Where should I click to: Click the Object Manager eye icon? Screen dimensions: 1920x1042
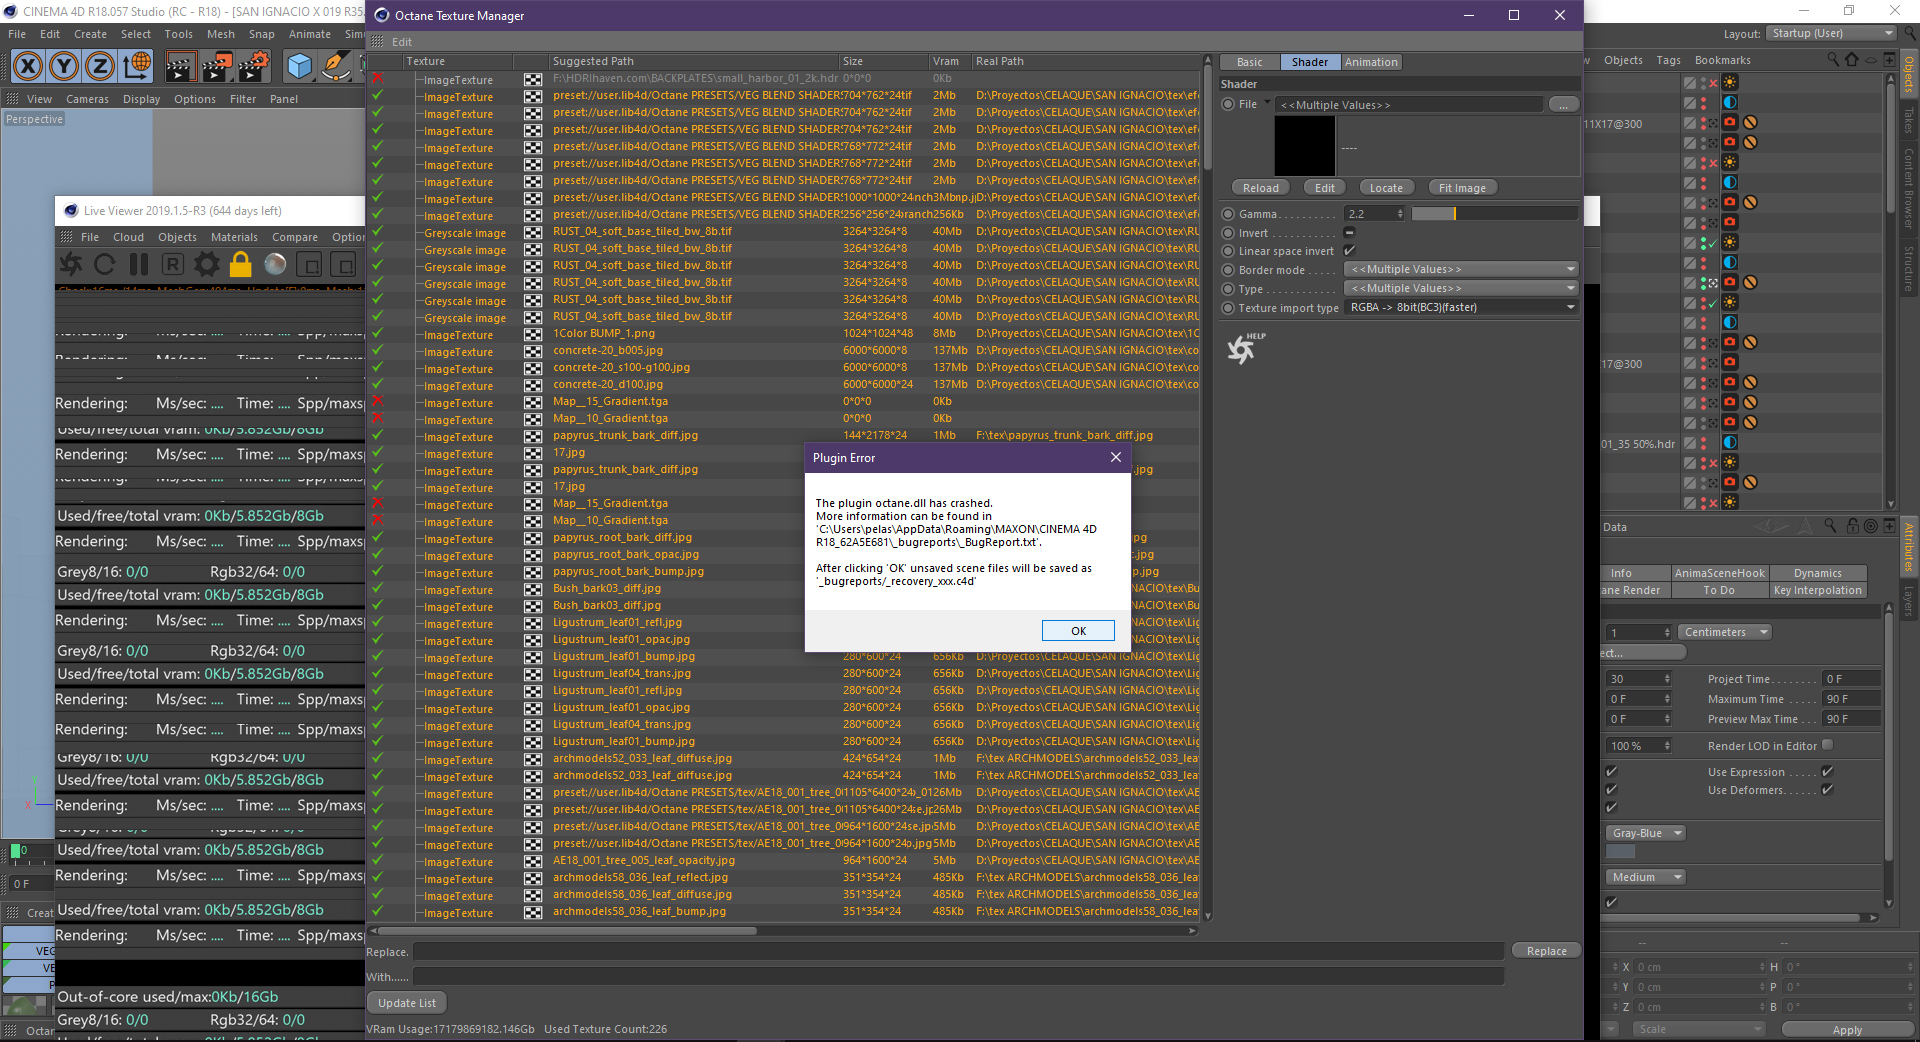pyautogui.click(x=1871, y=60)
